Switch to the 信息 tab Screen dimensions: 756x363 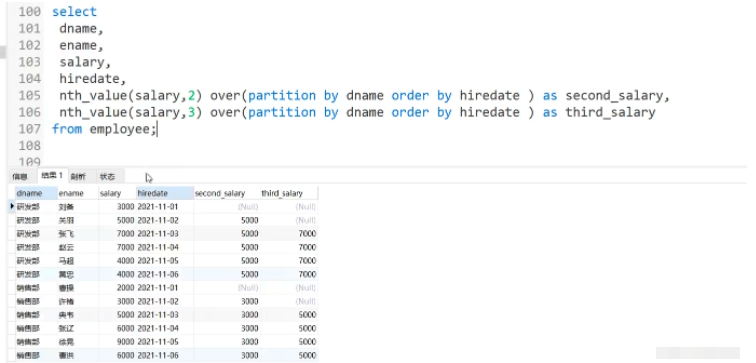coord(20,176)
